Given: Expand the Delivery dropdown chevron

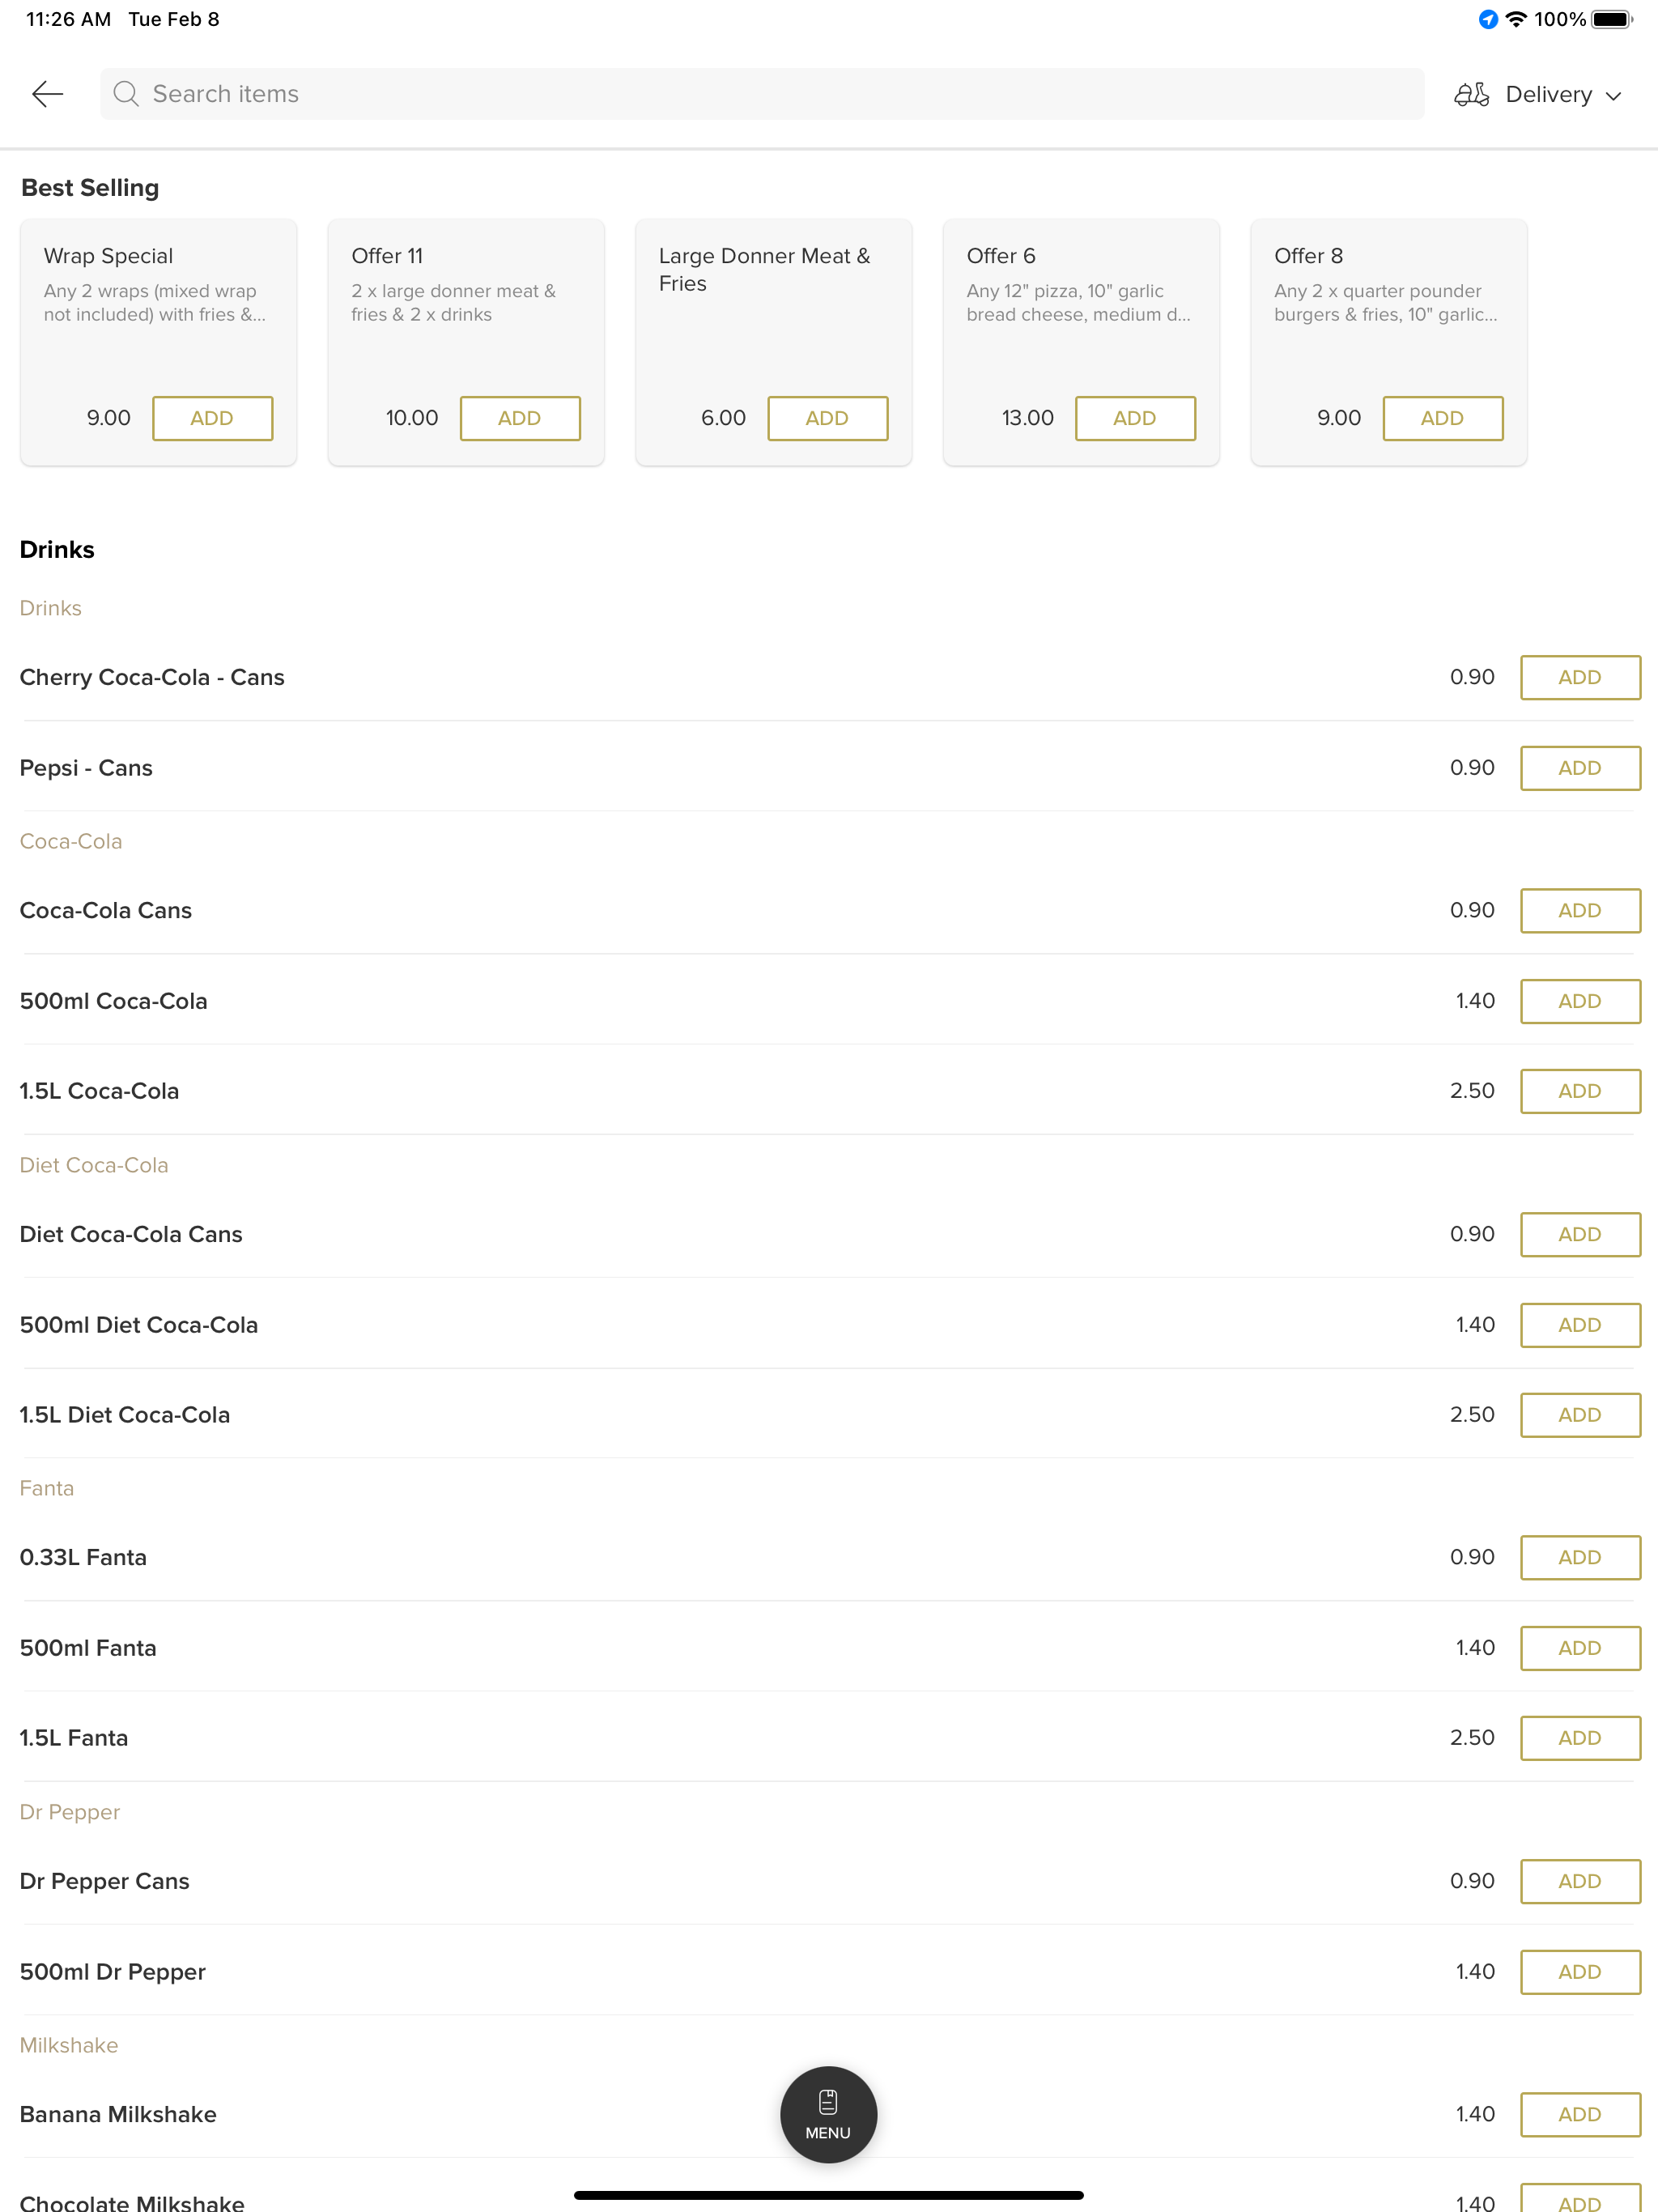Looking at the screenshot, I should coord(1613,96).
